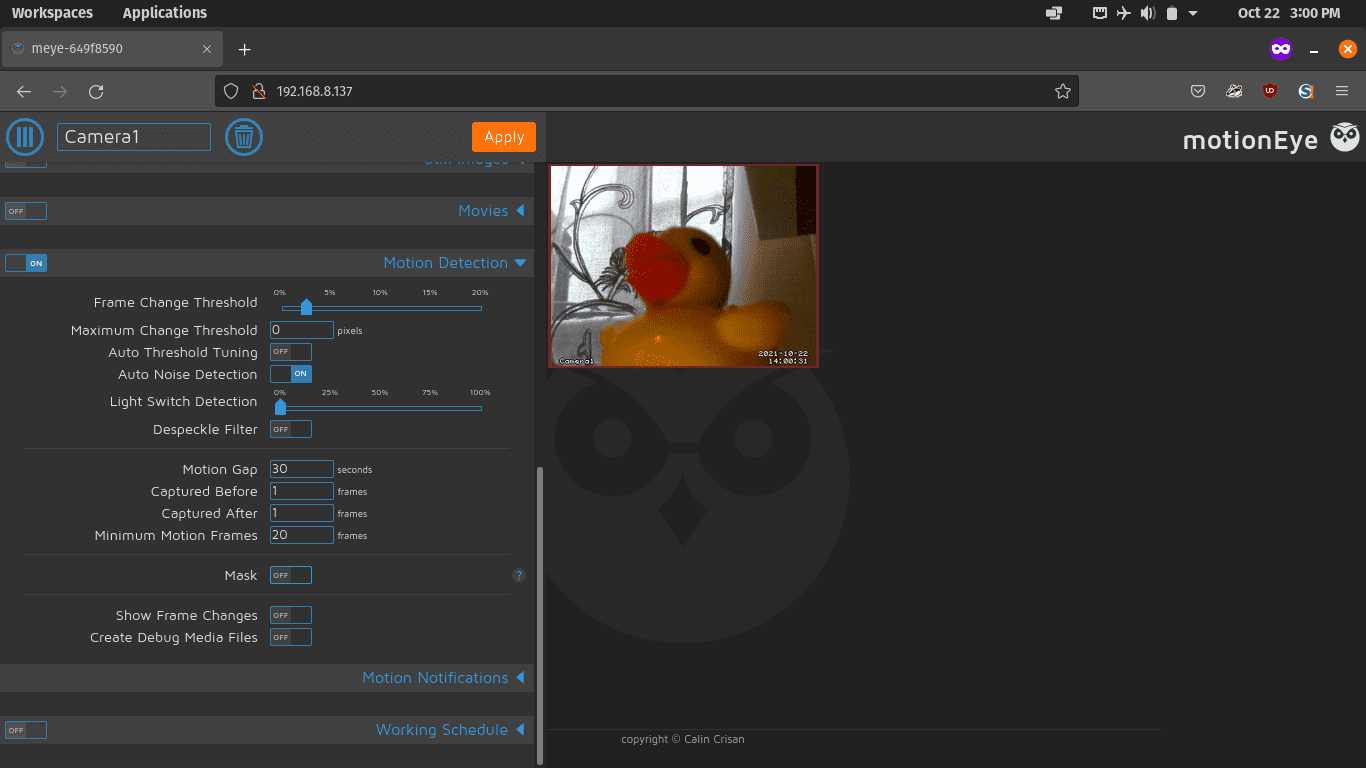Click the Captured After frames field
The width and height of the screenshot is (1366, 768).
[x=302, y=513]
